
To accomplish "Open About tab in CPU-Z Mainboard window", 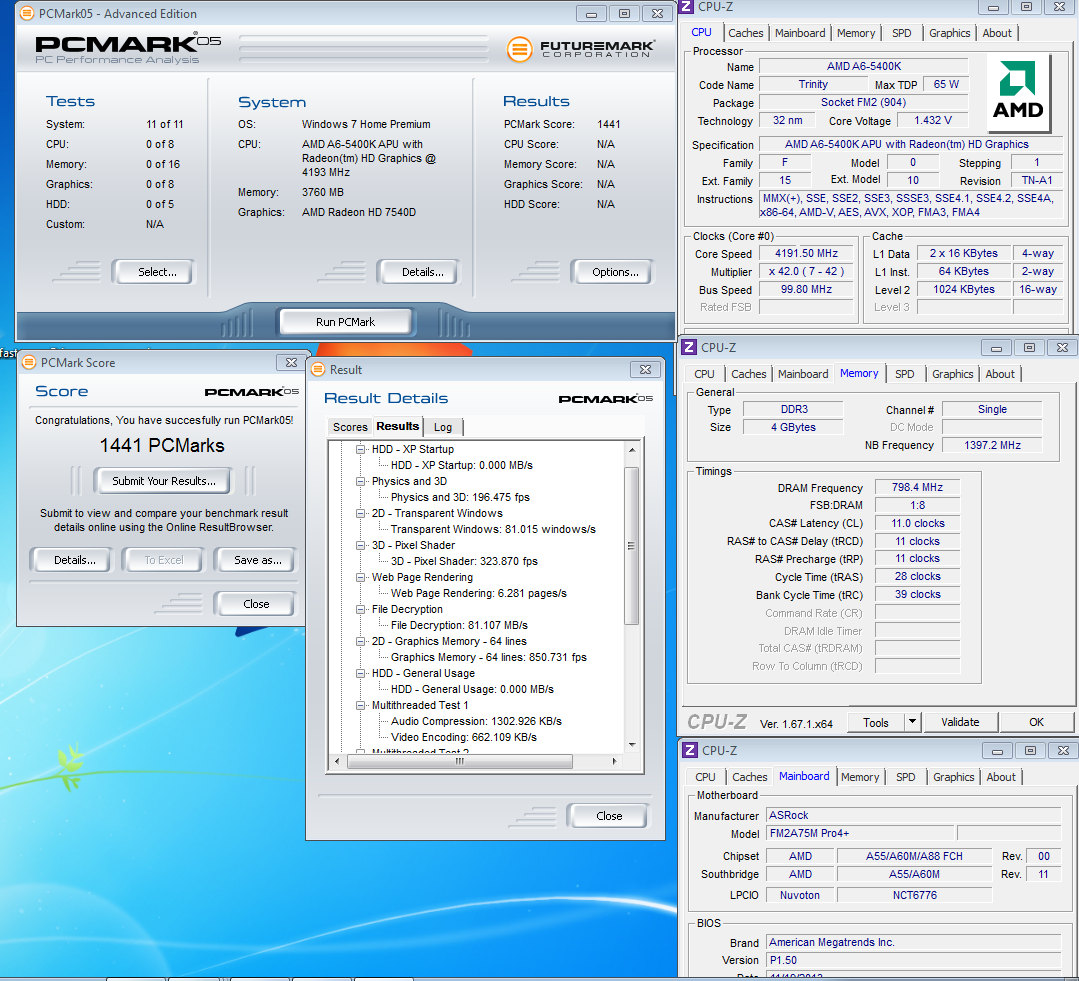I will tap(1001, 777).
